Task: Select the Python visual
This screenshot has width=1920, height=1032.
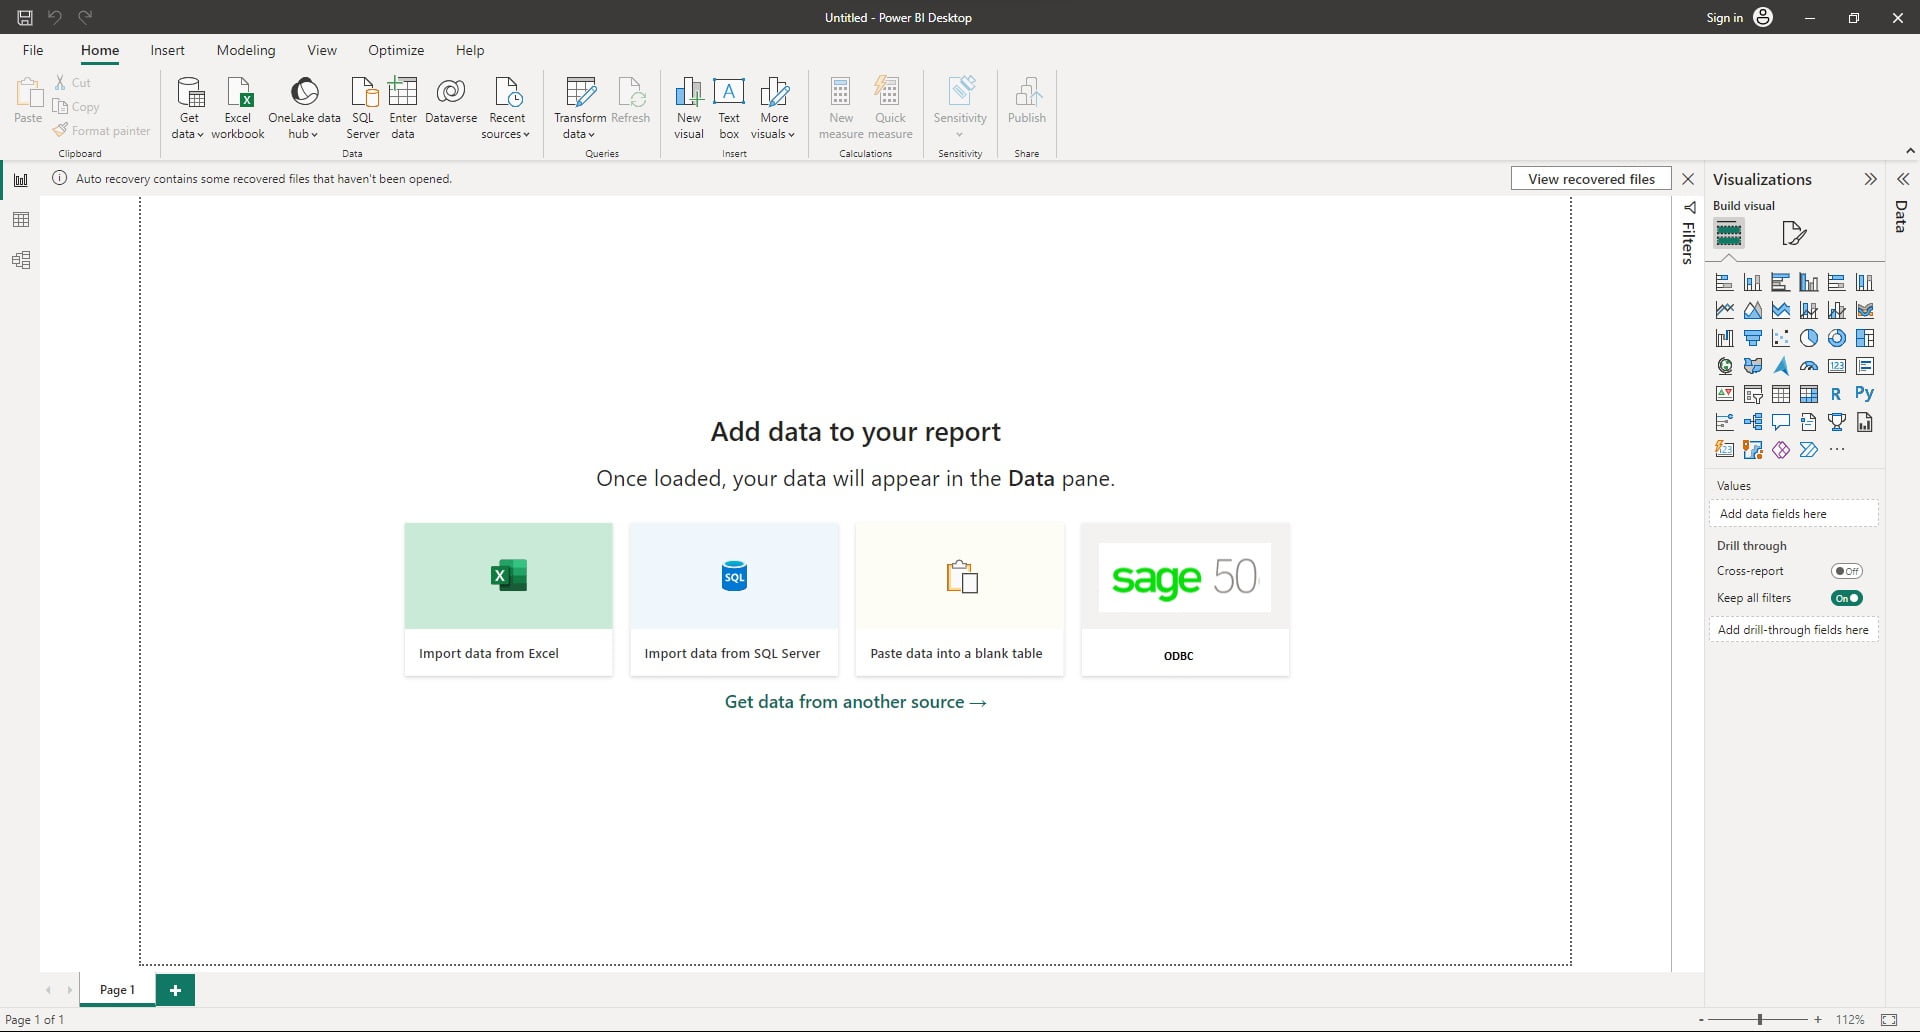Action: click(x=1865, y=394)
